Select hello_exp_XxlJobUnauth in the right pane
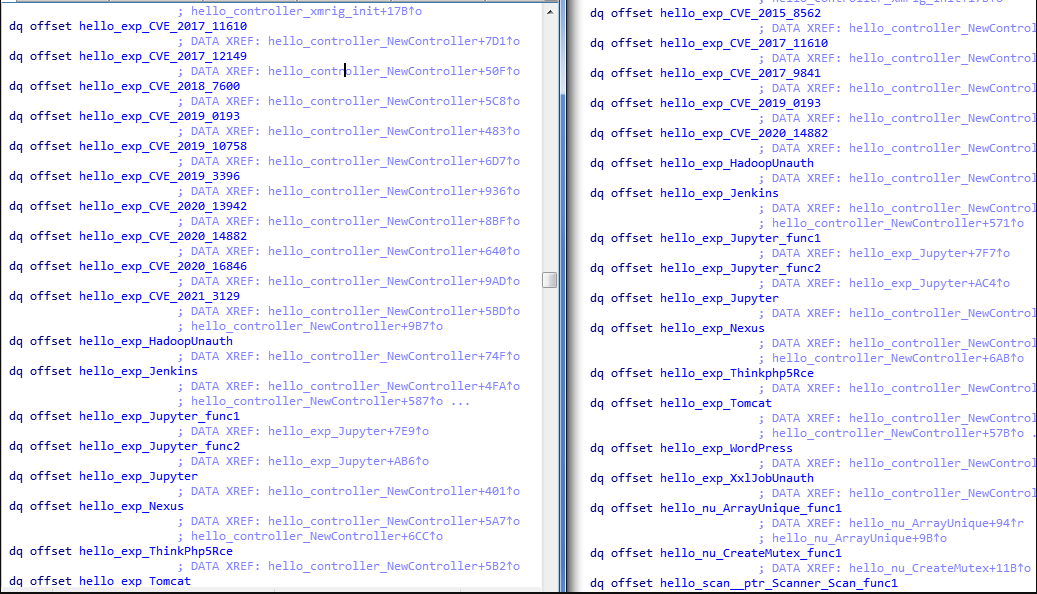The image size is (1037, 594). click(x=737, y=478)
